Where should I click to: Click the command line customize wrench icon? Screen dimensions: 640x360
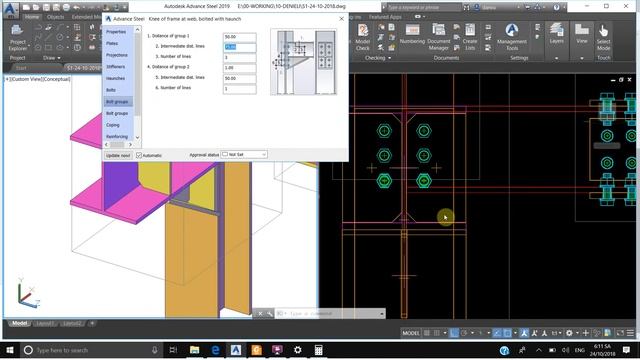(270, 313)
